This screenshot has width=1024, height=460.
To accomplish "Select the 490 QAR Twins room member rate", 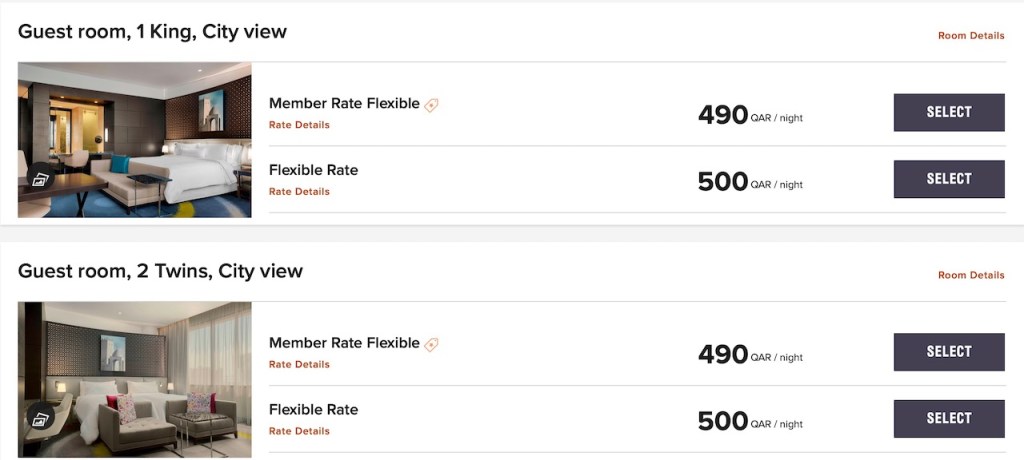I will coord(948,352).
